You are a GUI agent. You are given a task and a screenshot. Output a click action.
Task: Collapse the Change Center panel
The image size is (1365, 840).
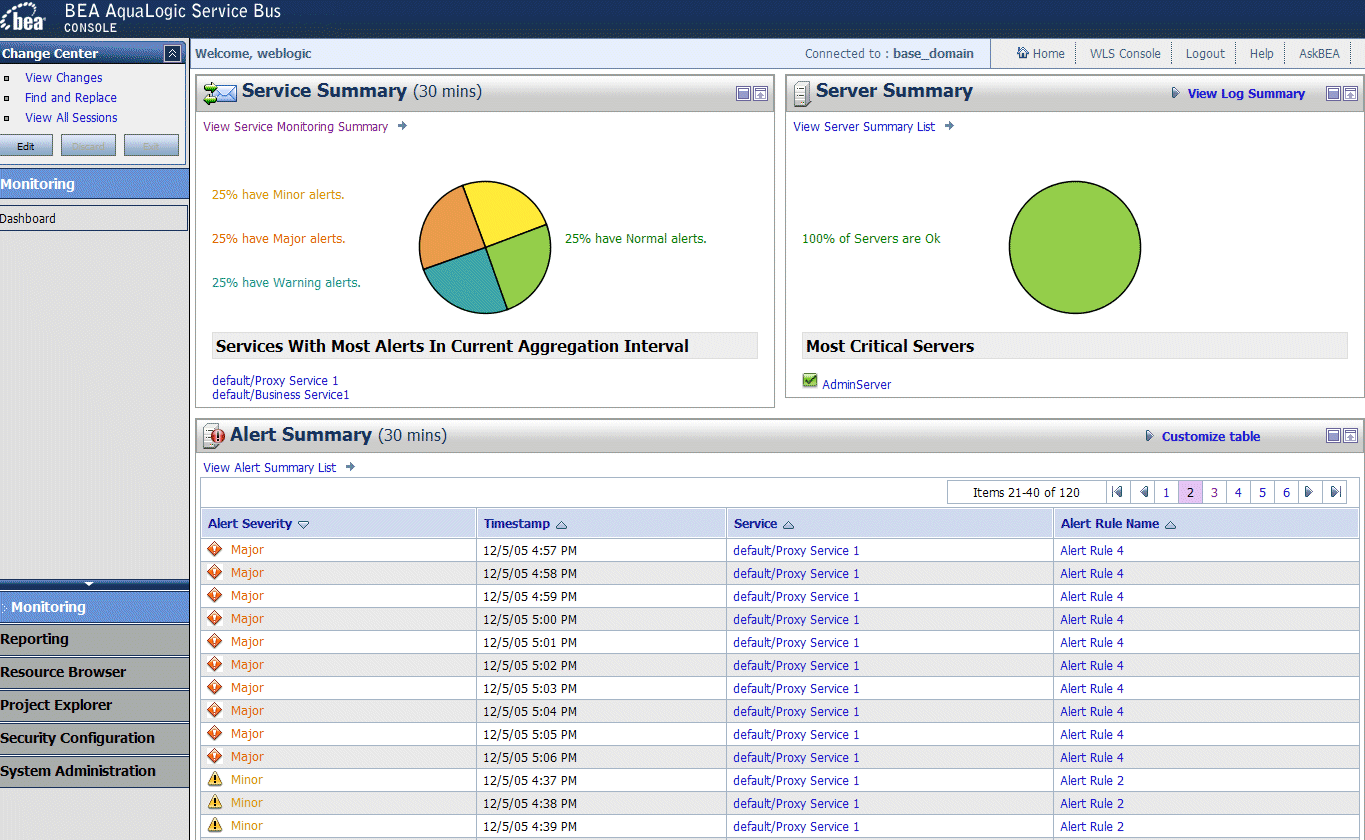173,54
